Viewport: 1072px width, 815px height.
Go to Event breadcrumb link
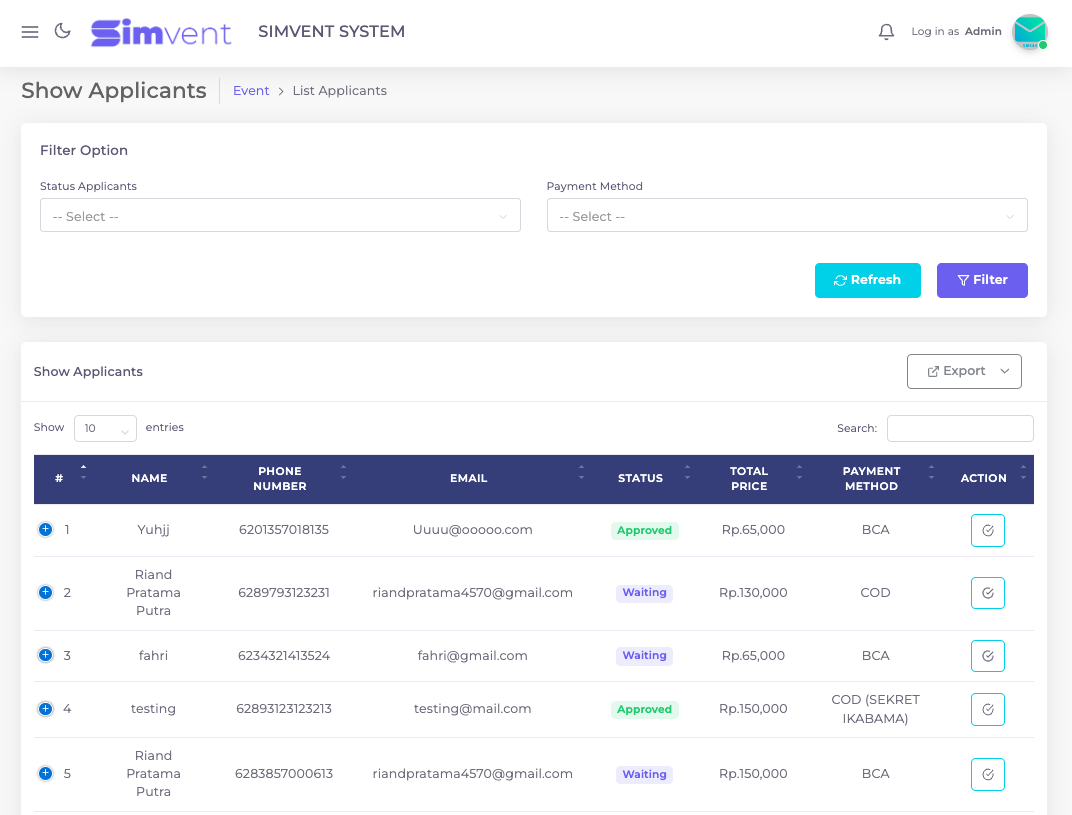[251, 91]
